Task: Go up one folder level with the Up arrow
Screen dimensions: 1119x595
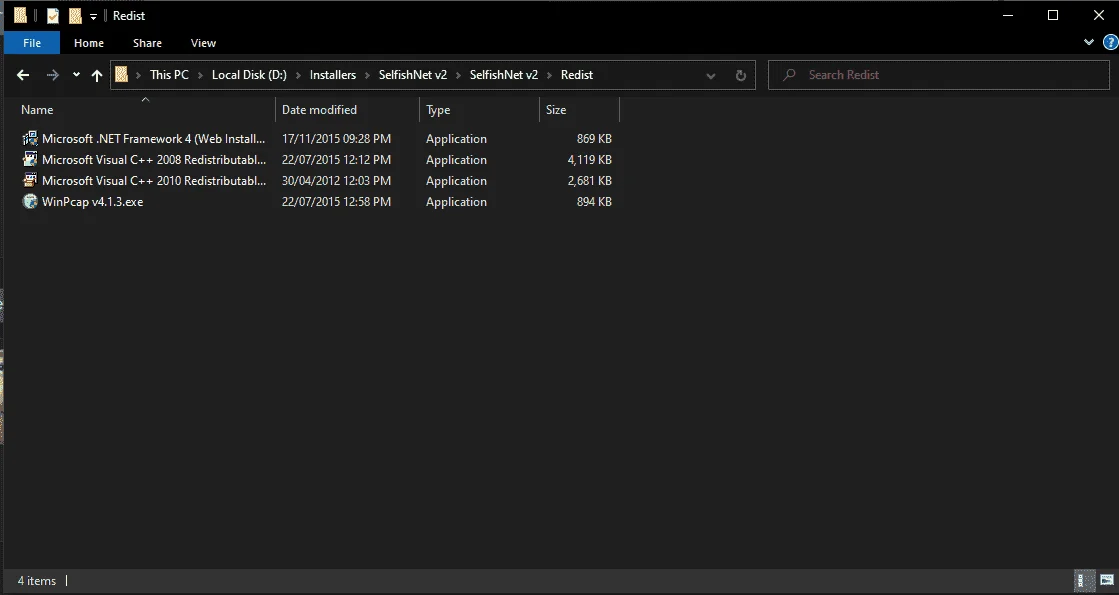Action: (x=97, y=75)
